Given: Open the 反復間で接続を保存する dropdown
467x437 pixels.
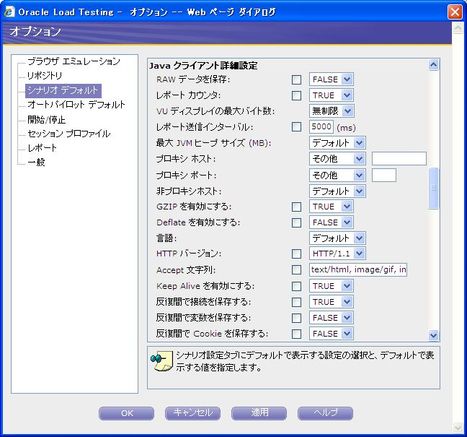Looking at the screenshot, I should [331, 302].
